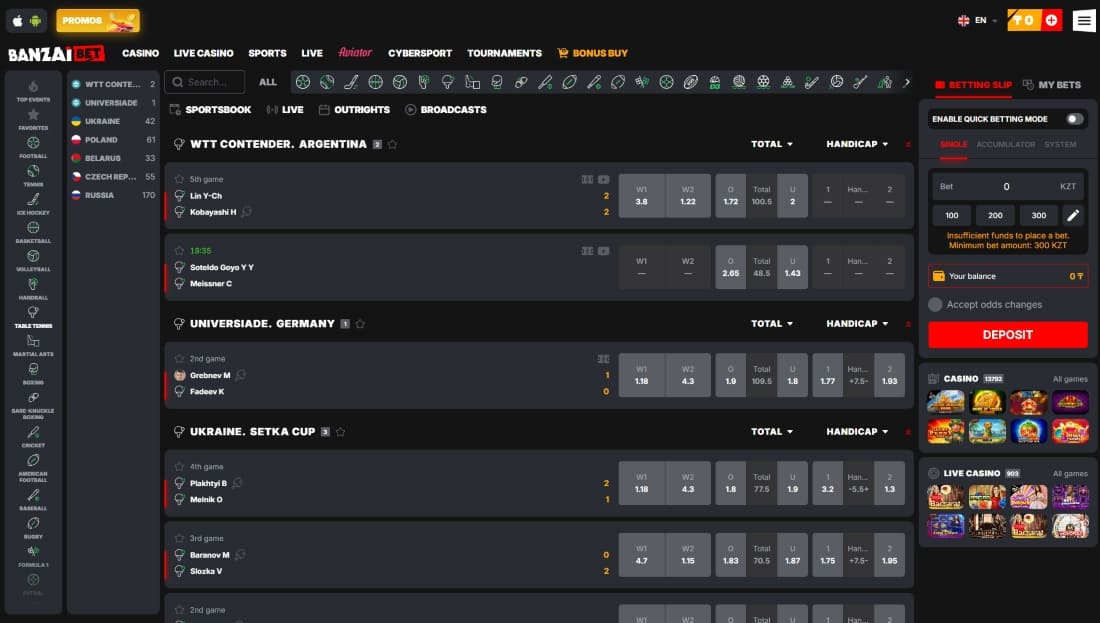
Task: Favorite the WTT Contender Argentina league
Action: 393,145
